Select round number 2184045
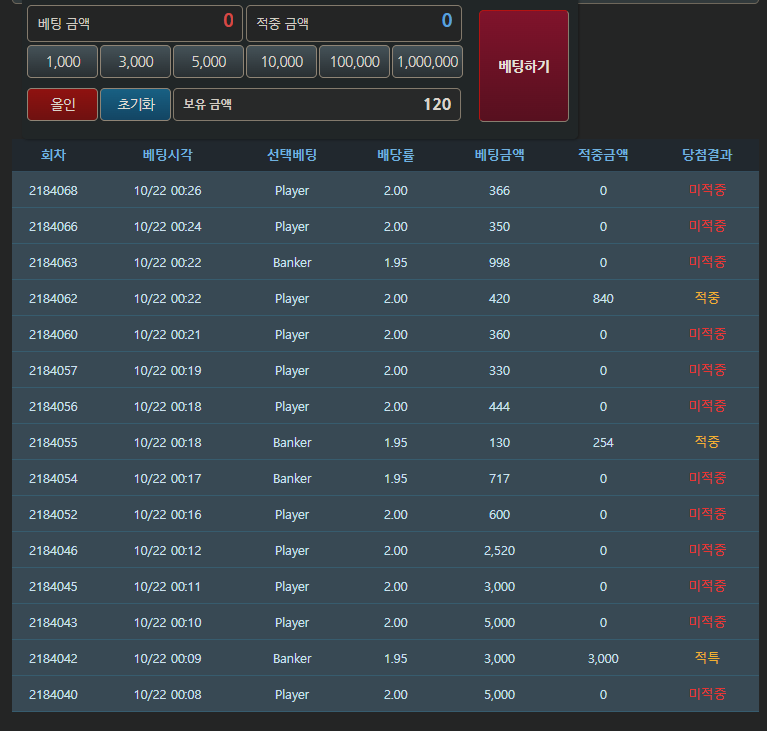This screenshot has width=767, height=731. pos(53,586)
